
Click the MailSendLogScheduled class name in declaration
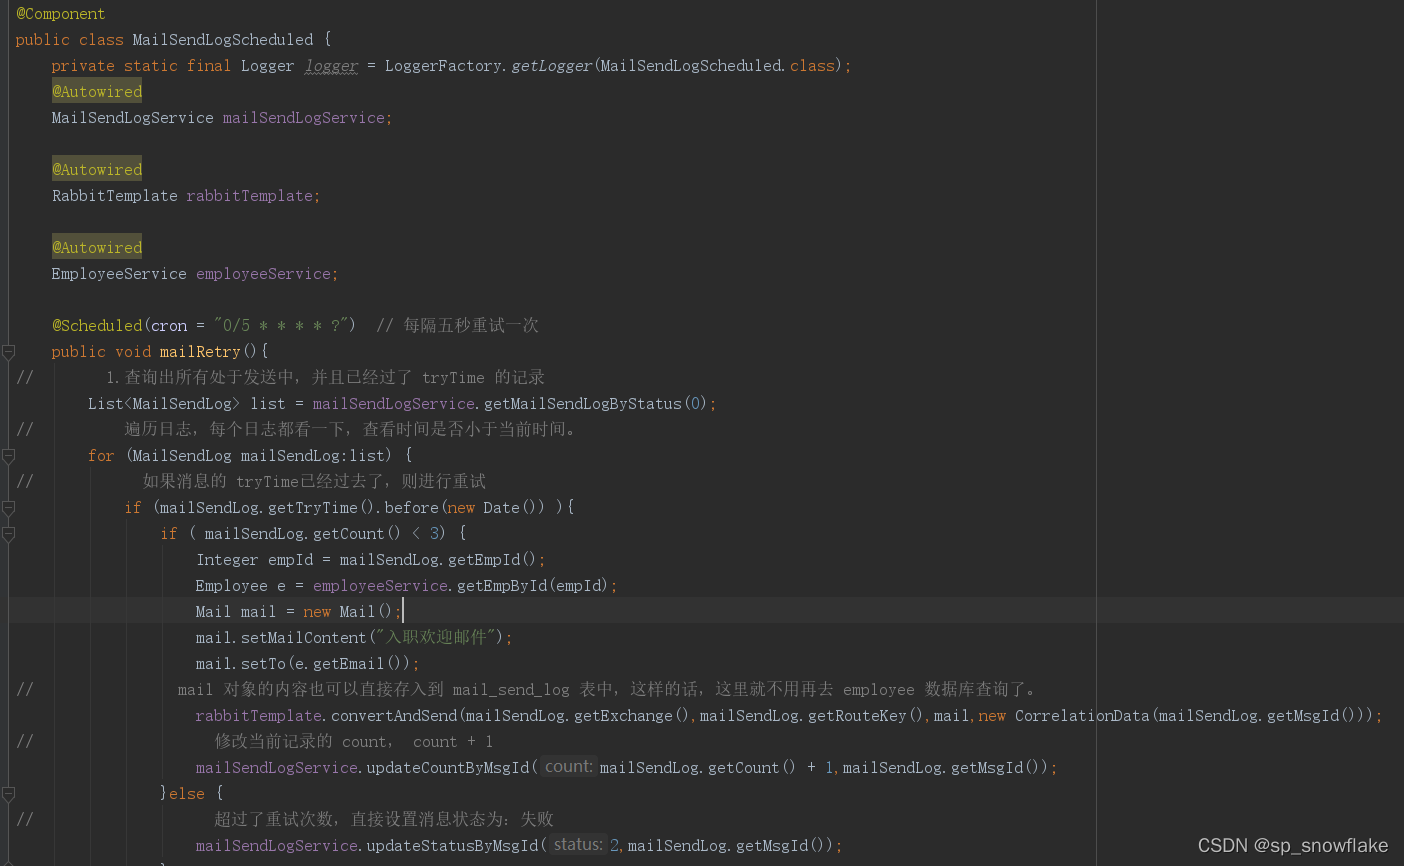tap(223, 40)
